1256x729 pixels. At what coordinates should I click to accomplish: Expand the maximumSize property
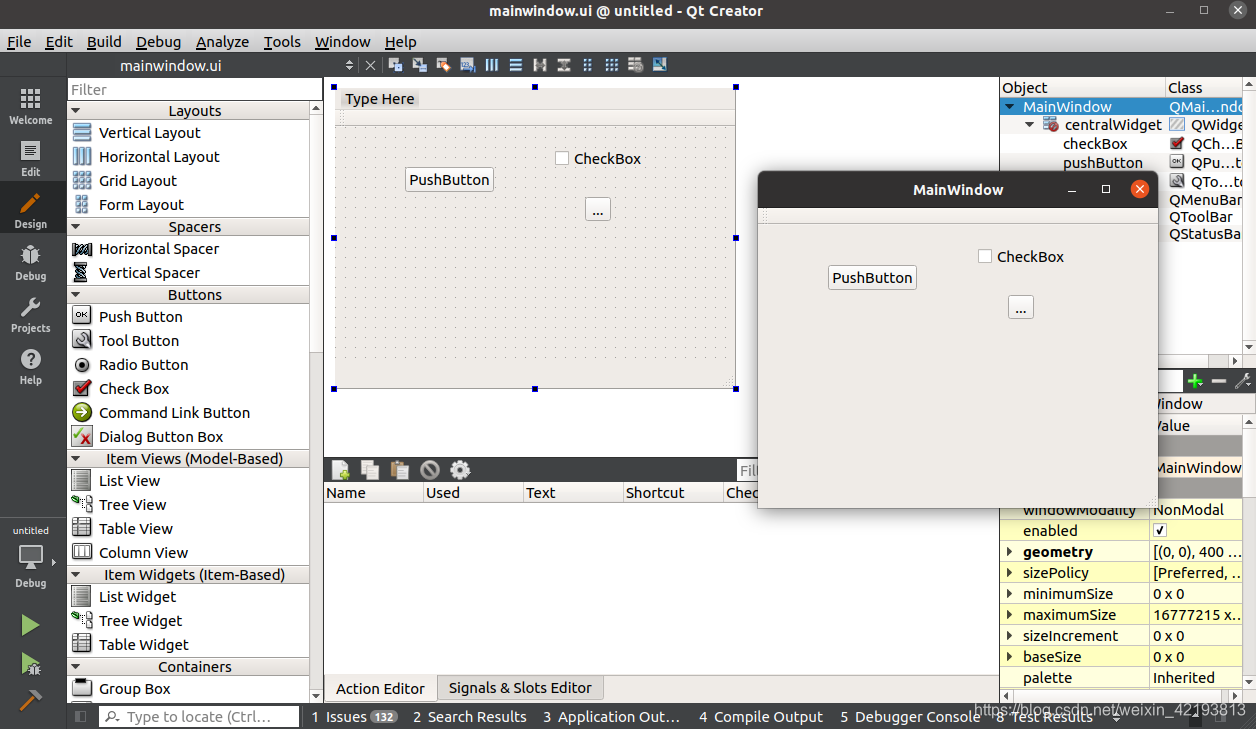pos(1009,615)
